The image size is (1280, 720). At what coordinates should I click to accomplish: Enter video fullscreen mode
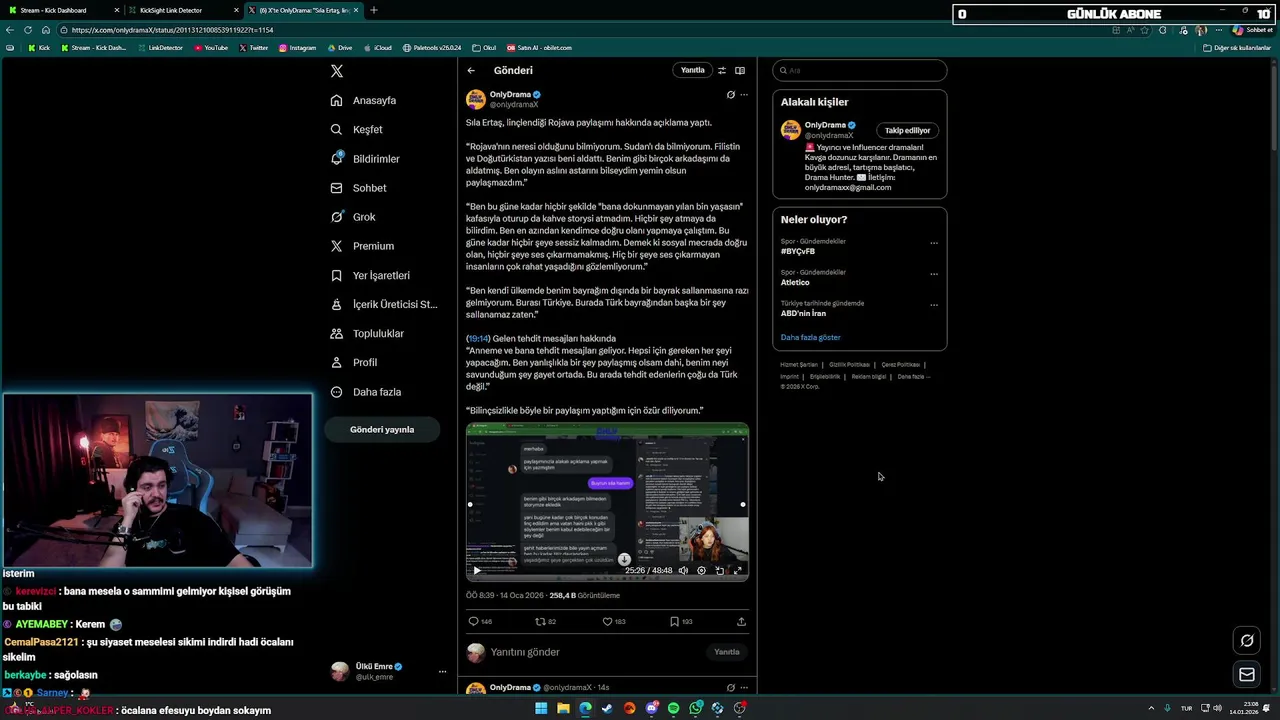pyautogui.click(x=738, y=570)
